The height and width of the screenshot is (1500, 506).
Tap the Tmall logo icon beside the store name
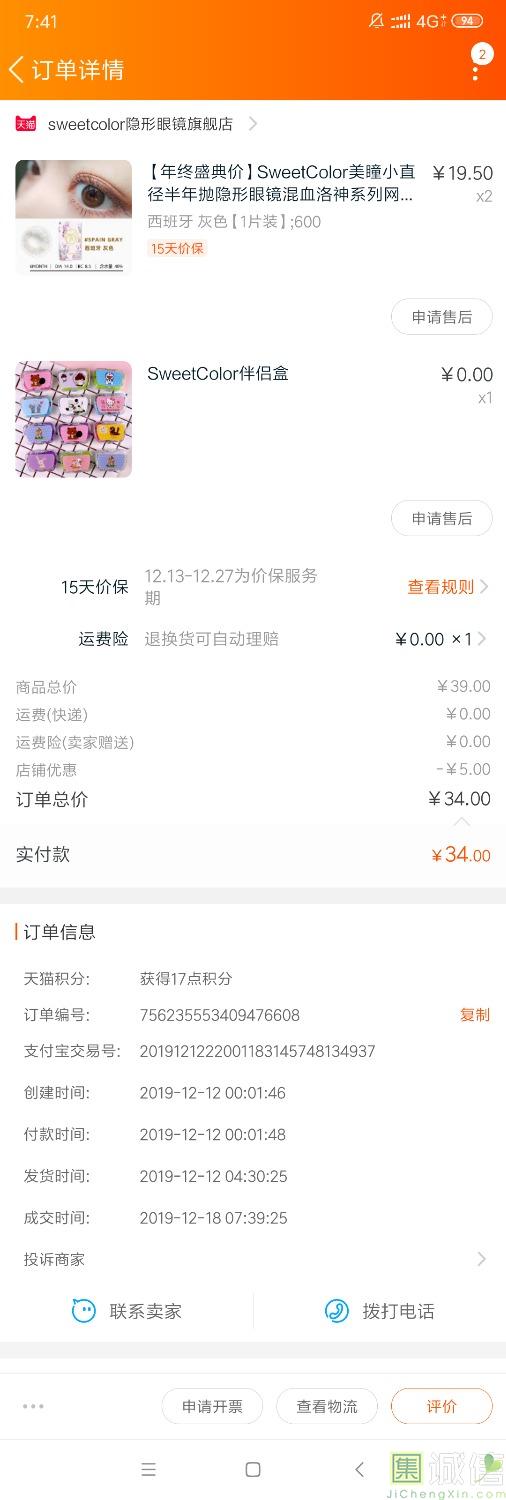pos(26,124)
